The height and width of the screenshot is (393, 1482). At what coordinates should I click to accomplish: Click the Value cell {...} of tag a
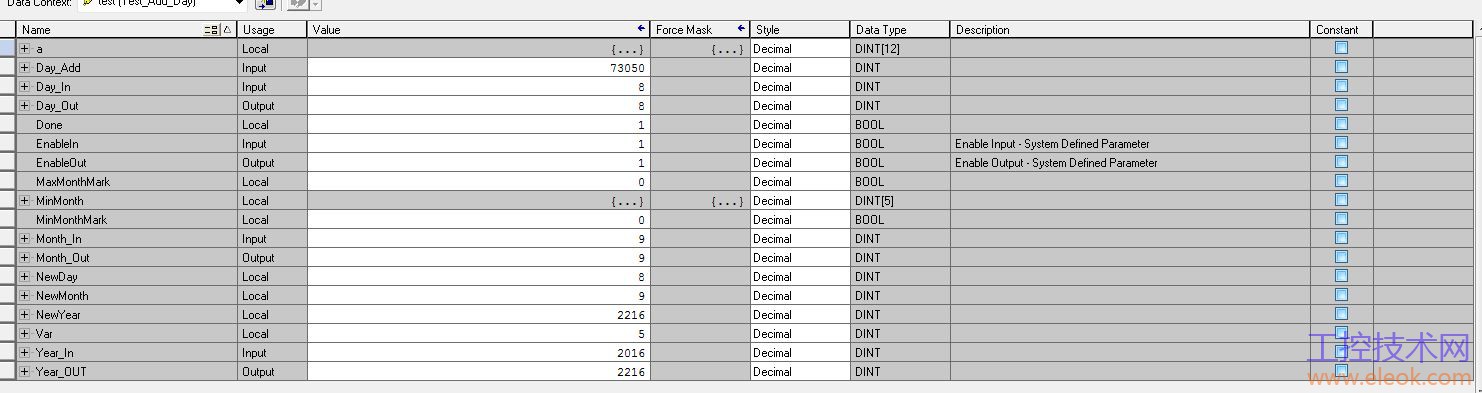[x=479, y=48]
